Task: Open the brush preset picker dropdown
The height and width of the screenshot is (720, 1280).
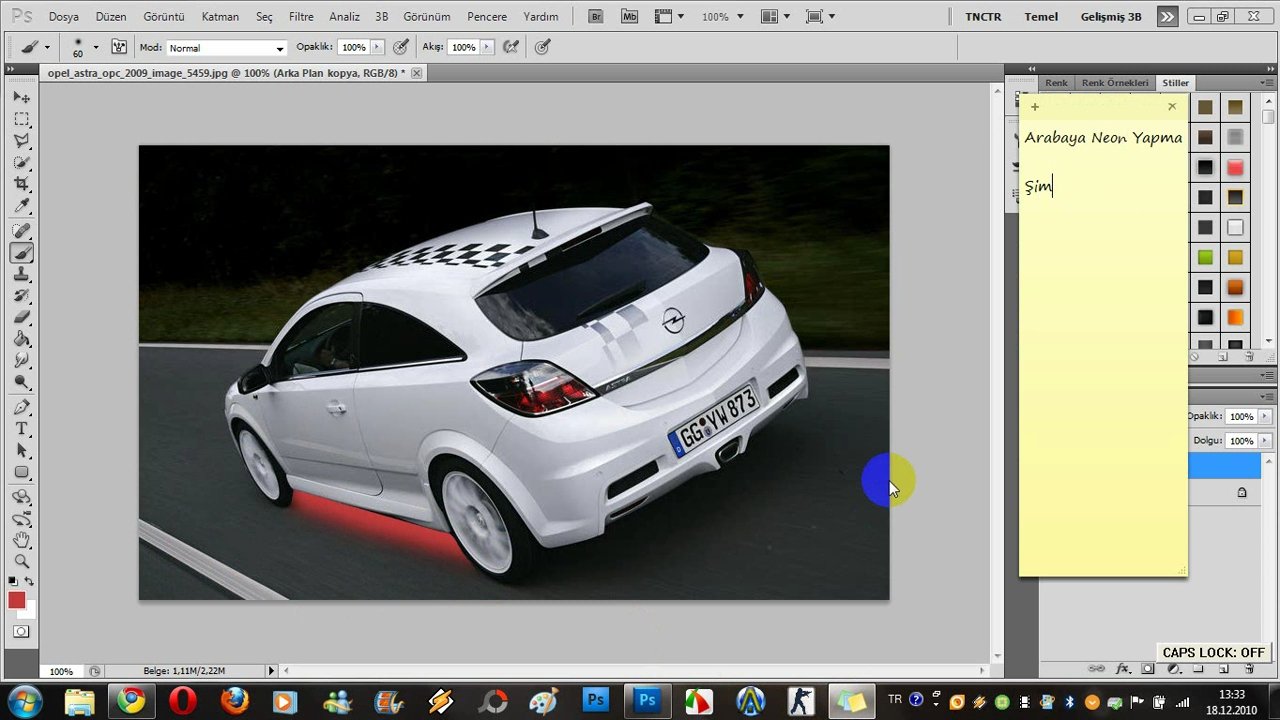Action: point(96,48)
